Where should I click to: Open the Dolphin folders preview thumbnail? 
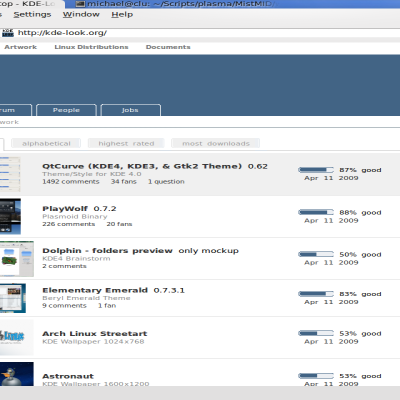[17, 259]
